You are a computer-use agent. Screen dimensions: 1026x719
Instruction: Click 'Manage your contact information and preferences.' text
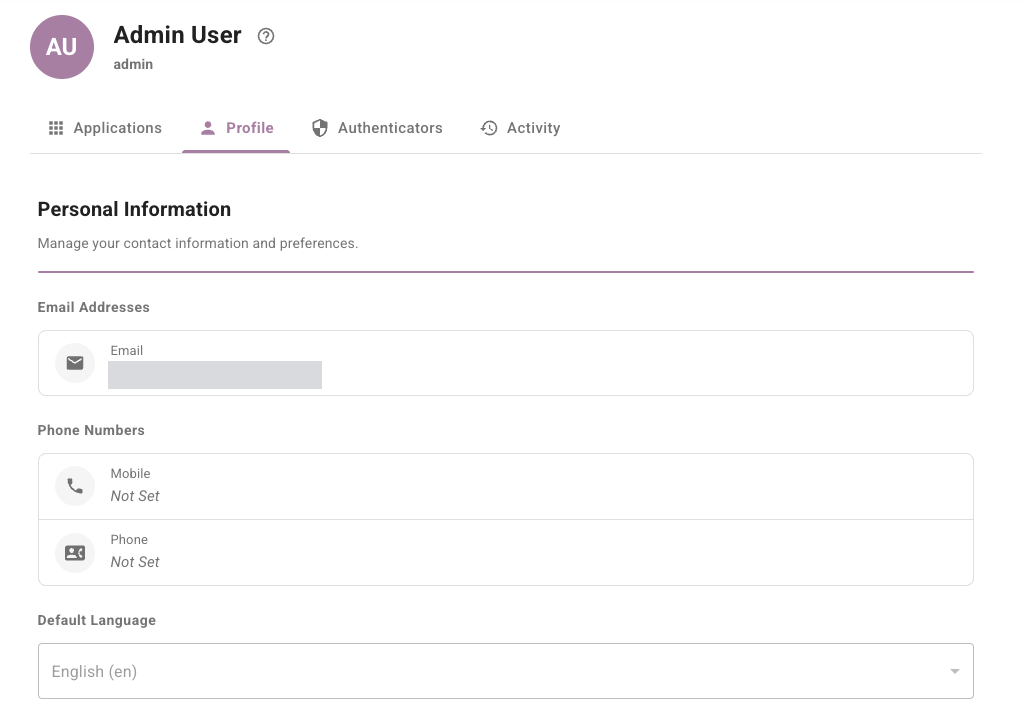click(198, 243)
